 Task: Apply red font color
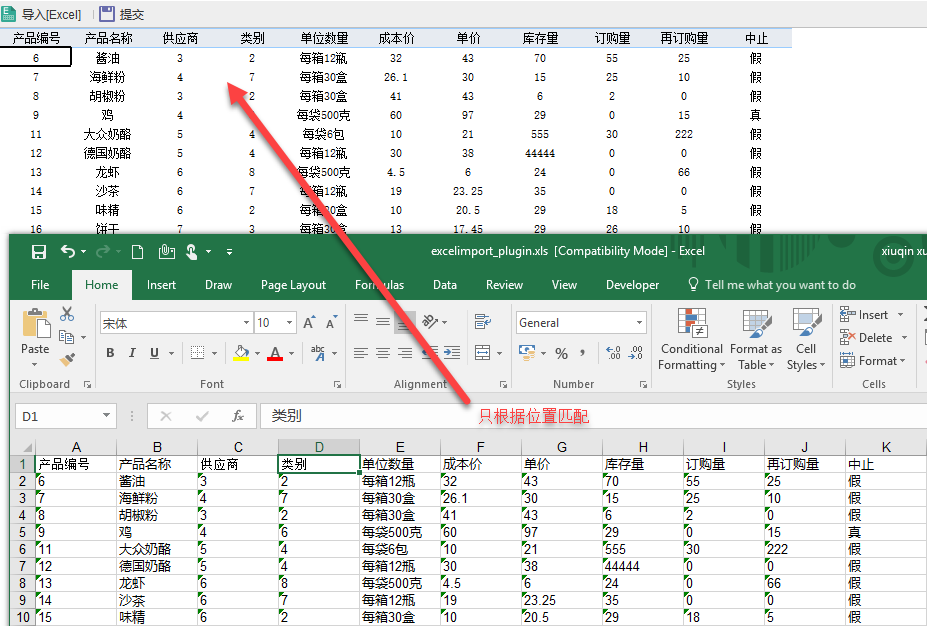tap(275, 353)
